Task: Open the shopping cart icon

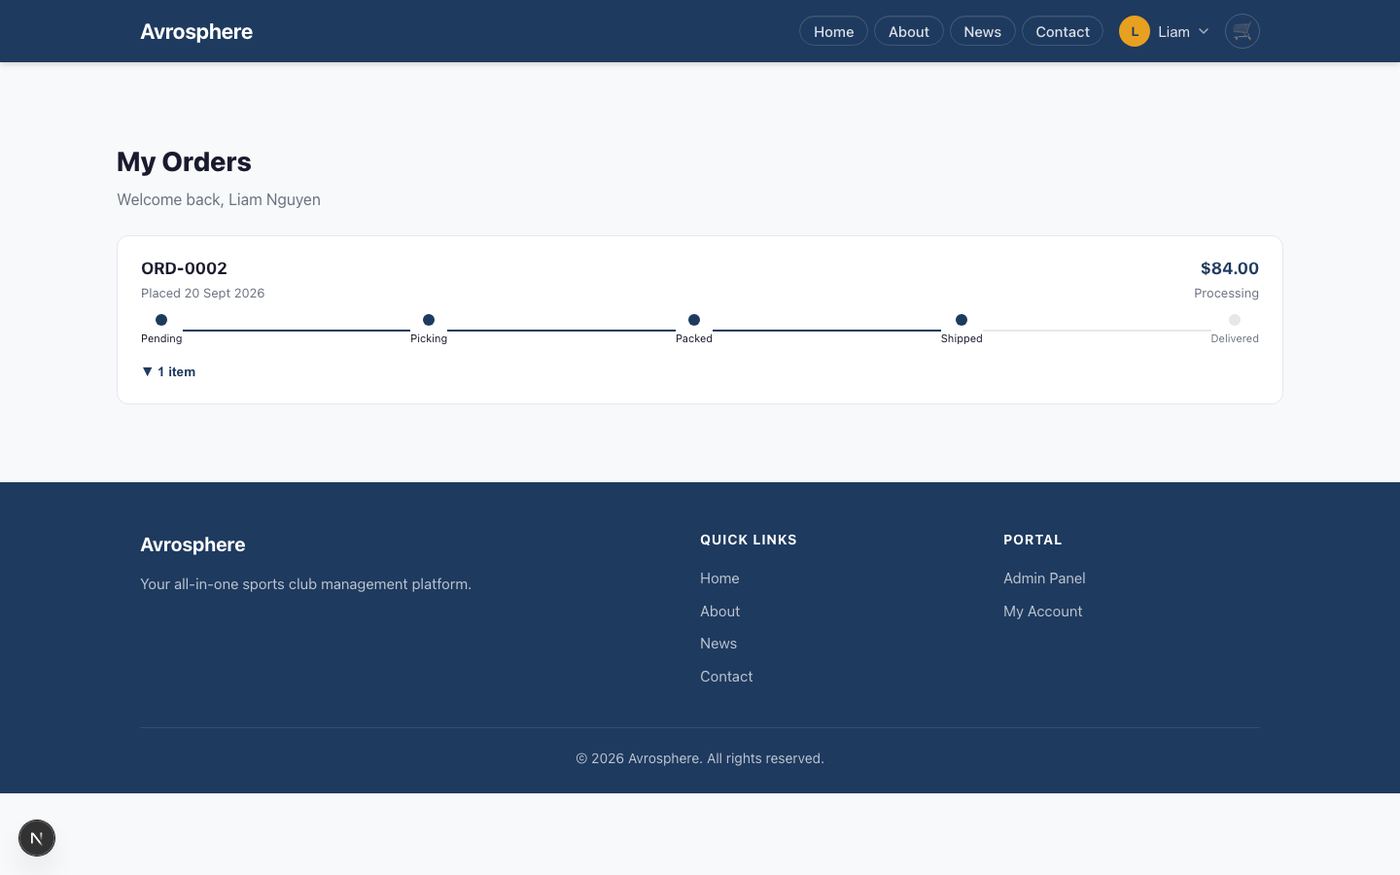Action: click(1242, 31)
